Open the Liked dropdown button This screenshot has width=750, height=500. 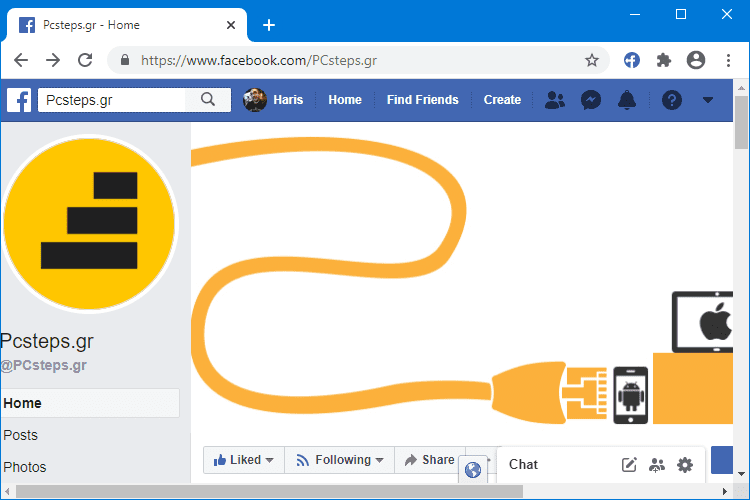click(244, 460)
